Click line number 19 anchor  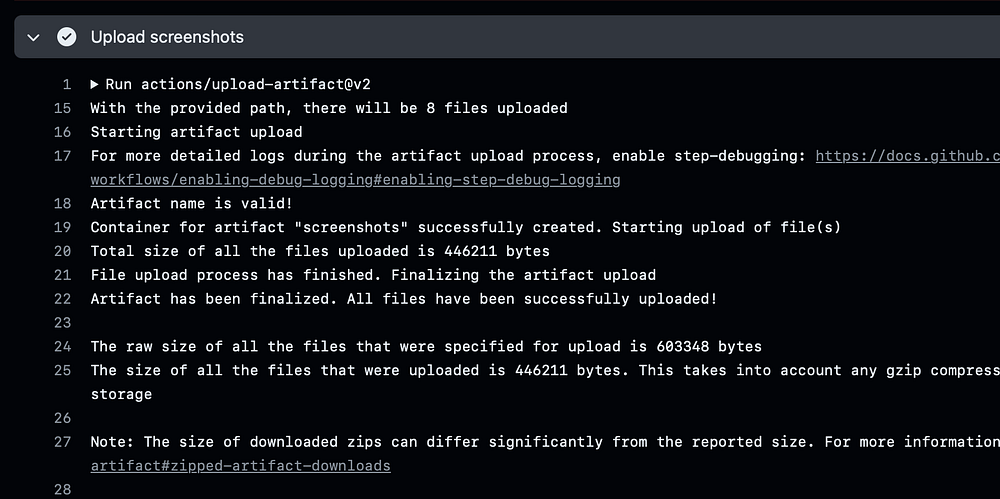tap(62, 227)
